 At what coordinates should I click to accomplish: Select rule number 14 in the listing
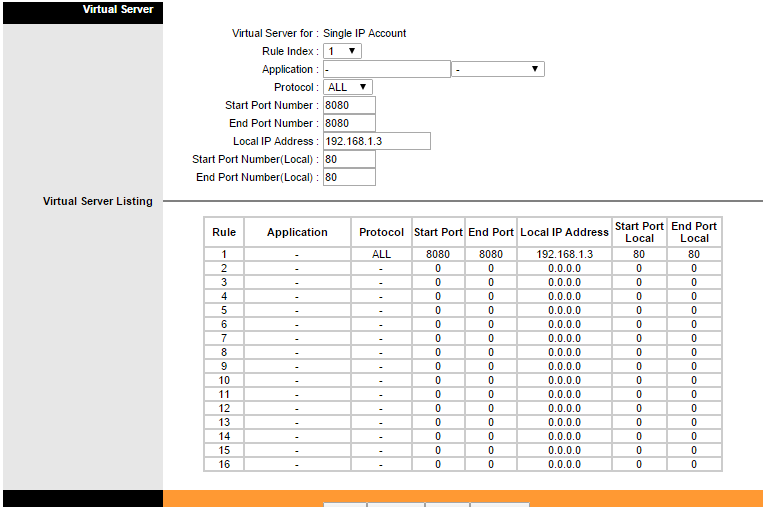tap(224, 436)
